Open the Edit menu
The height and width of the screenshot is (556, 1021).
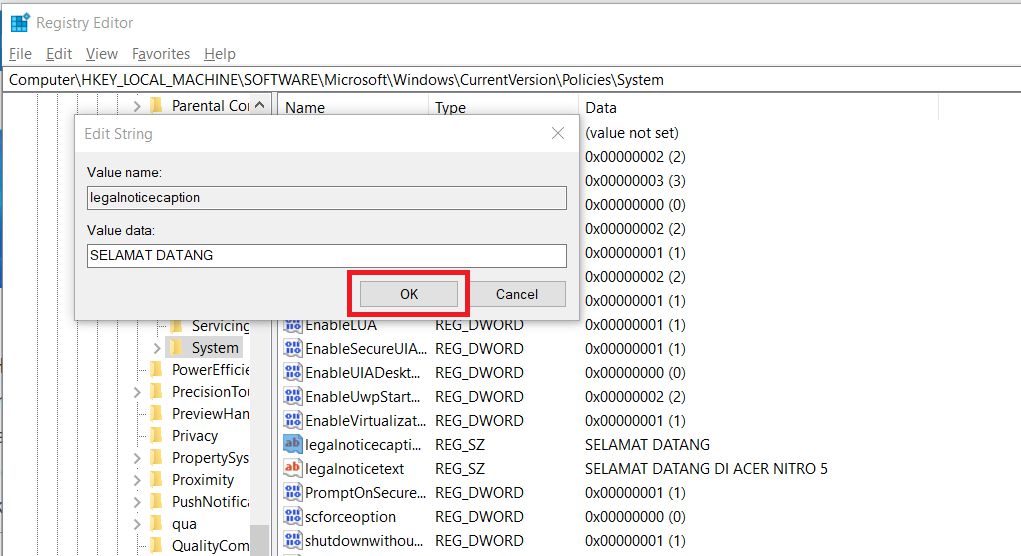pyautogui.click(x=59, y=54)
